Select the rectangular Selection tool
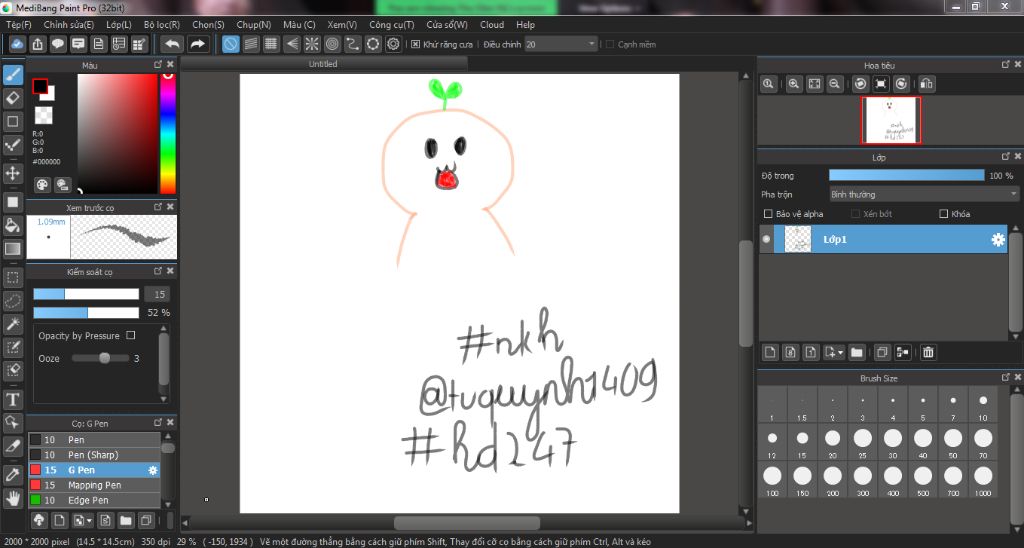Screen dimensions: 1024x548 tap(12, 277)
